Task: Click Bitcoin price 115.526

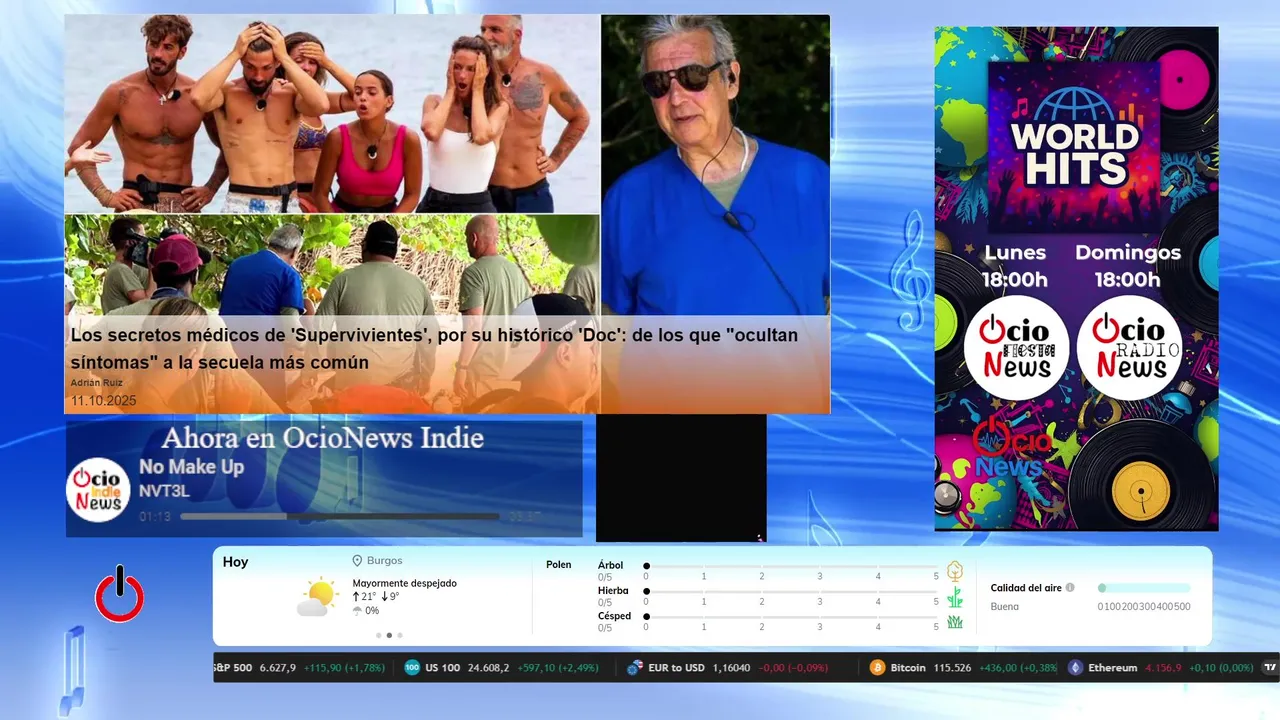Action: click(952, 667)
